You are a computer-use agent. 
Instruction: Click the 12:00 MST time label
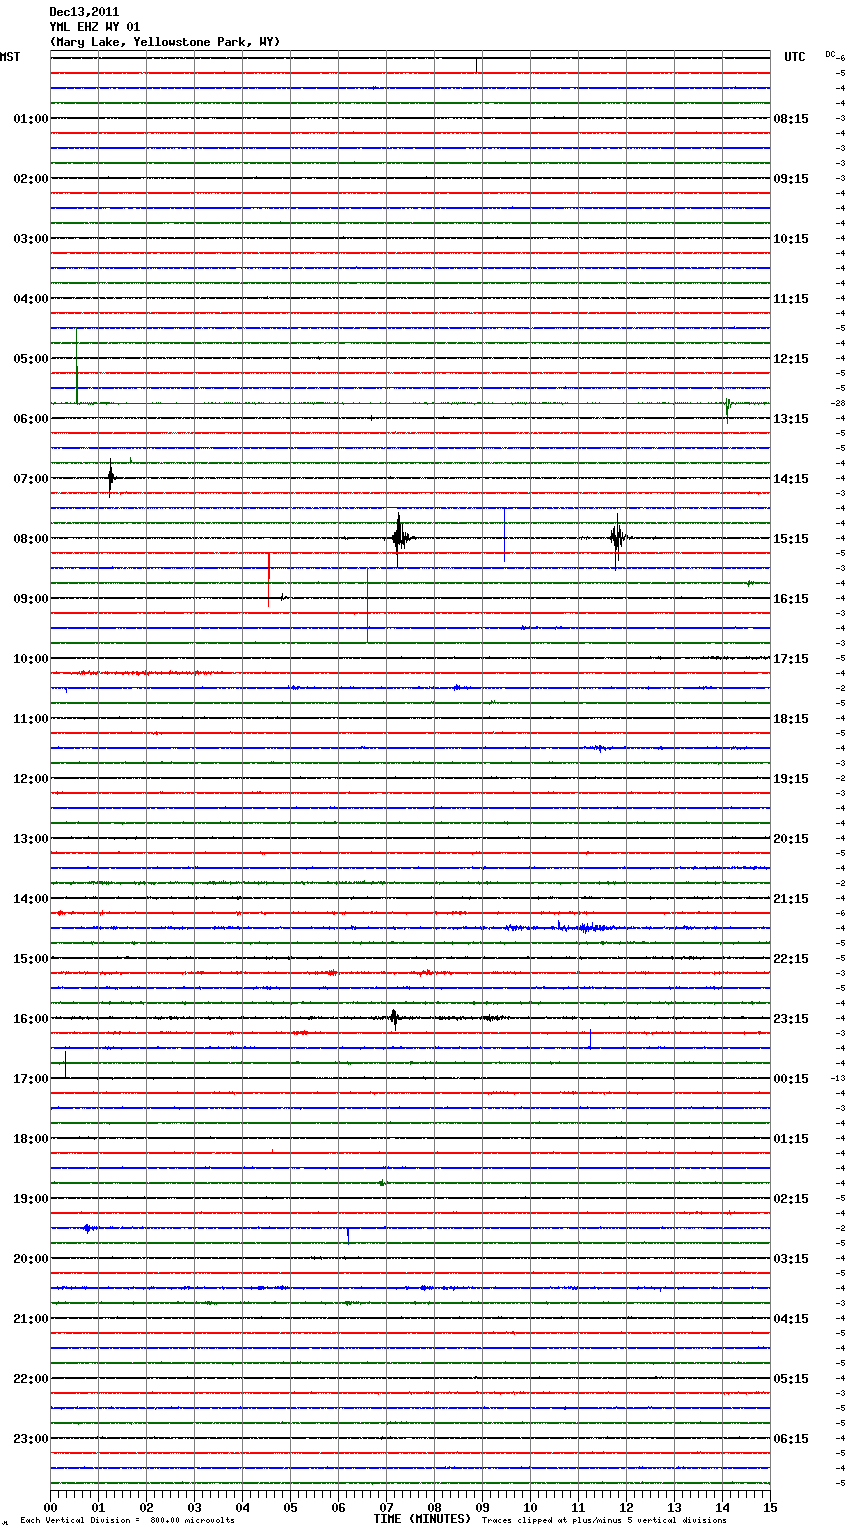coord(30,778)
